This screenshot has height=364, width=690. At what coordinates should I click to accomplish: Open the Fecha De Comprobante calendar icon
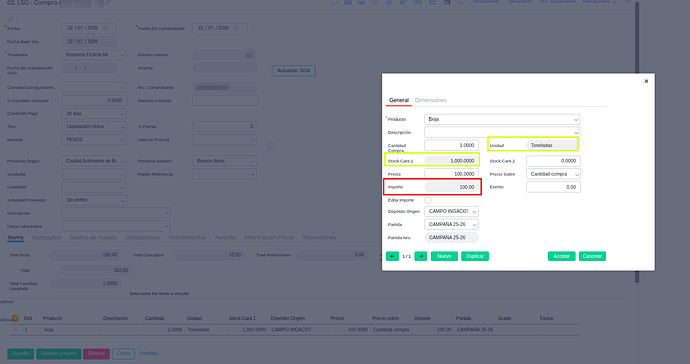(236, 28)
